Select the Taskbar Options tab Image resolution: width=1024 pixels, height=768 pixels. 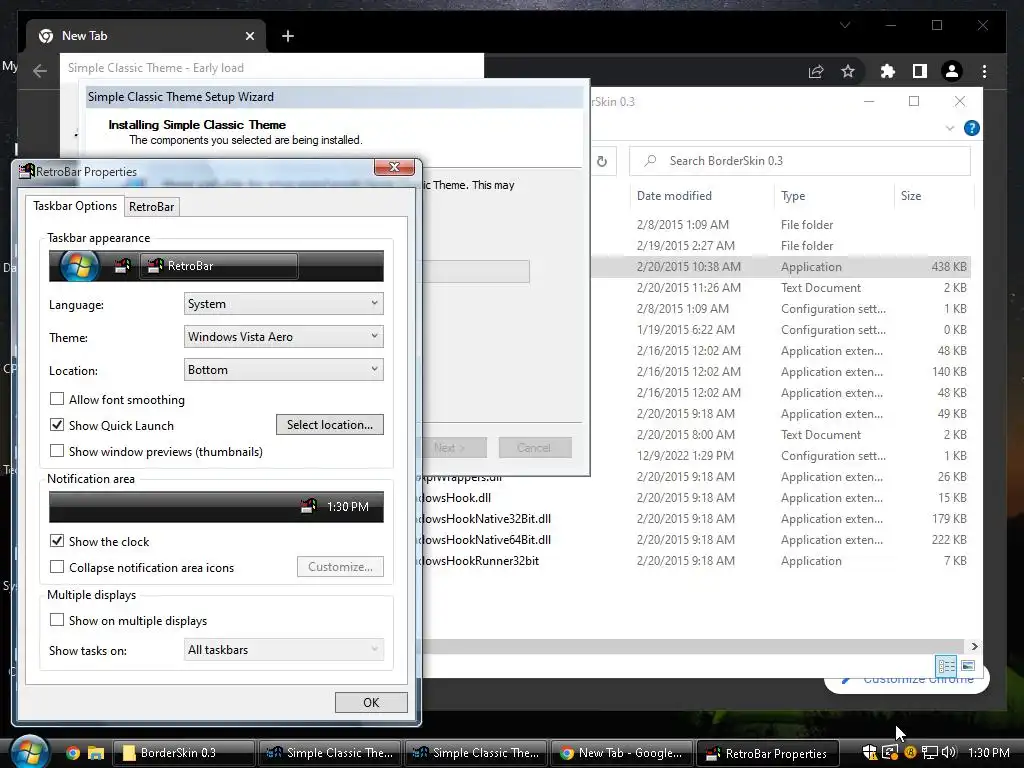tap(74, 206)
